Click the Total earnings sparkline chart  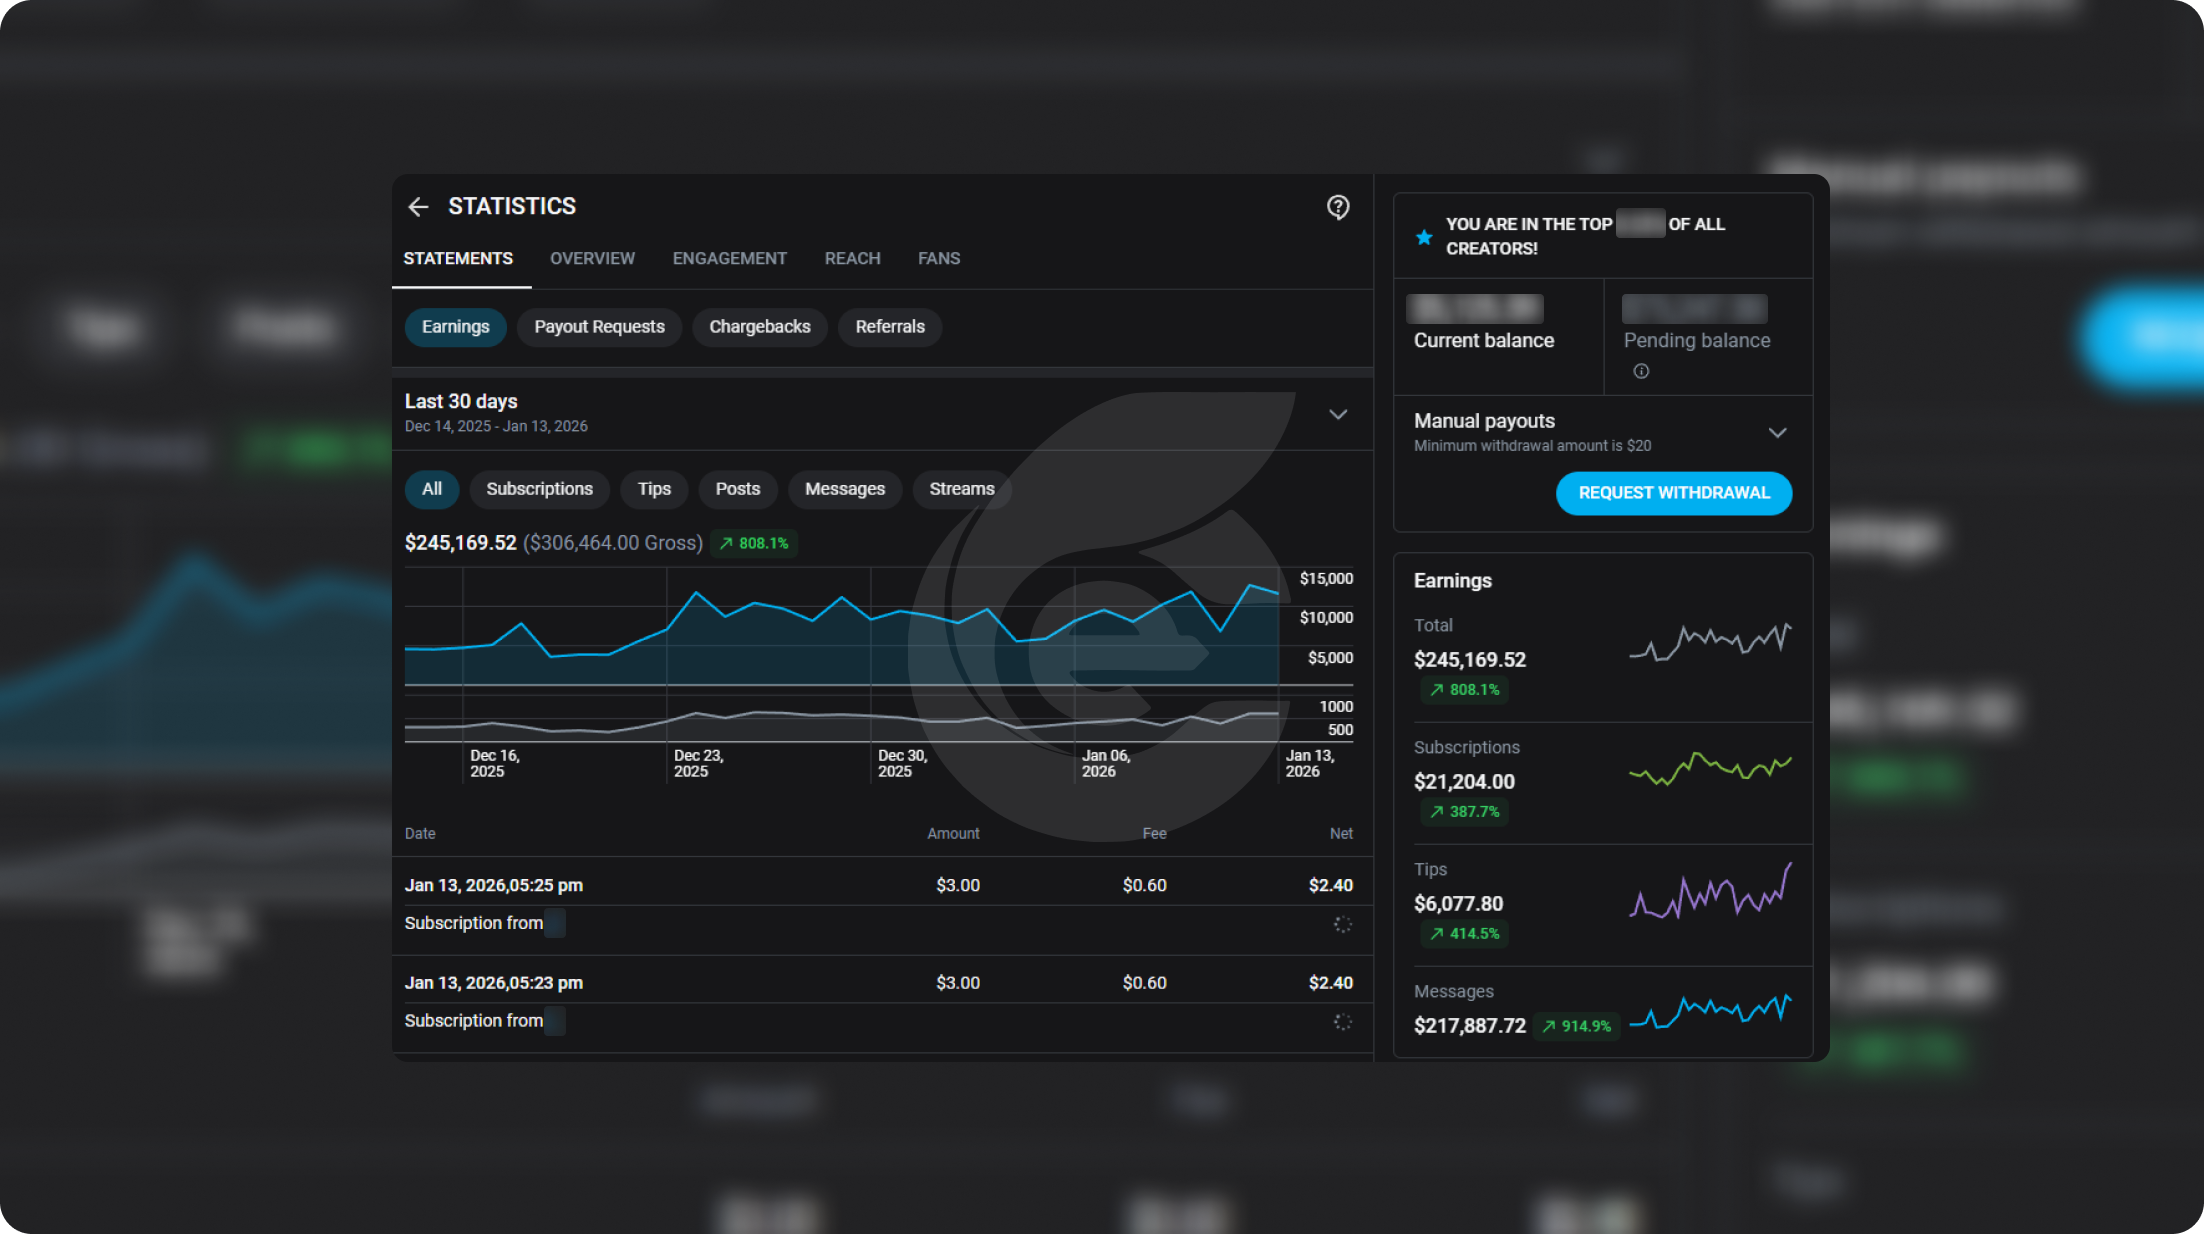click(x=1710, y=641)
